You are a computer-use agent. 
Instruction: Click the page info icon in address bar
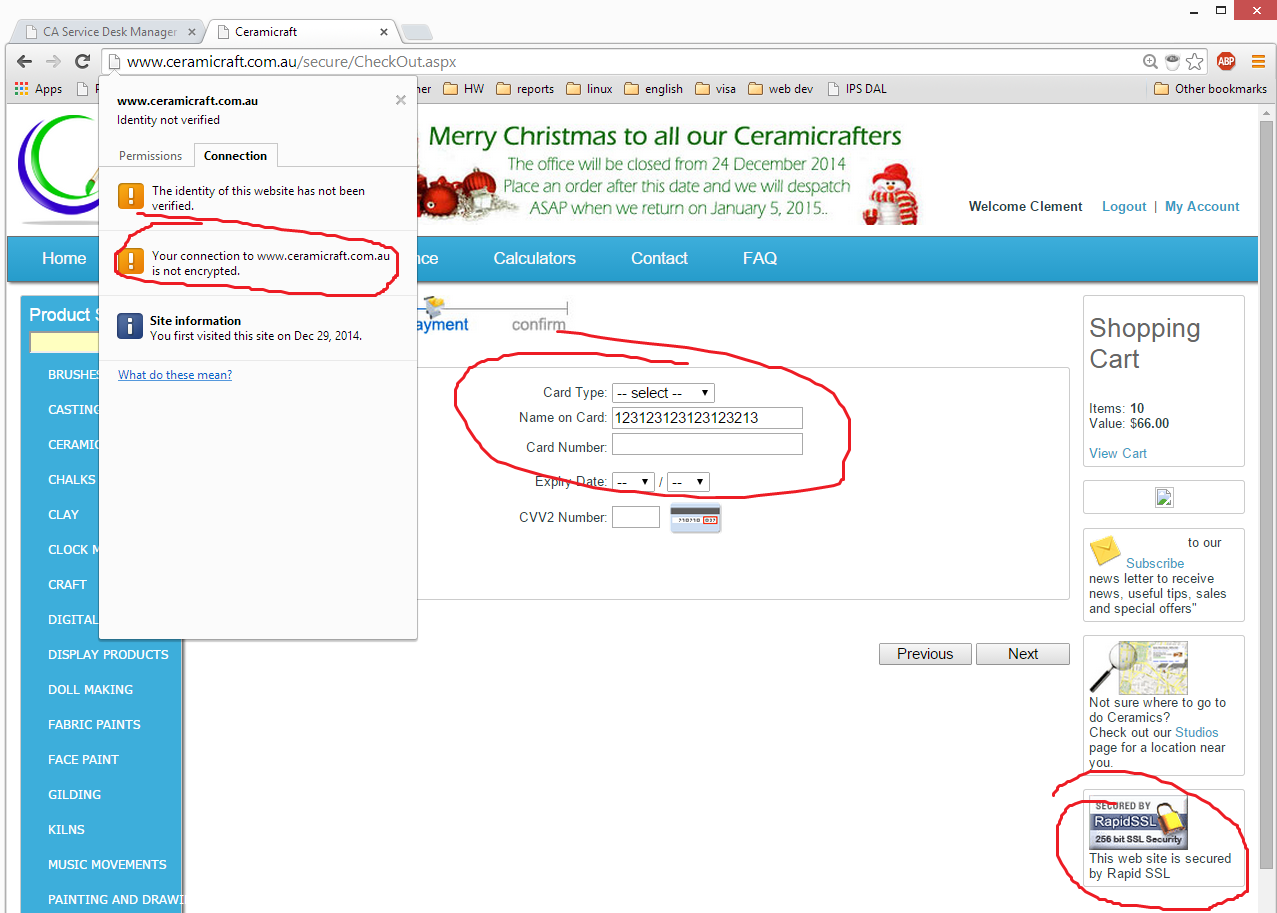click(x=114, y=61)
